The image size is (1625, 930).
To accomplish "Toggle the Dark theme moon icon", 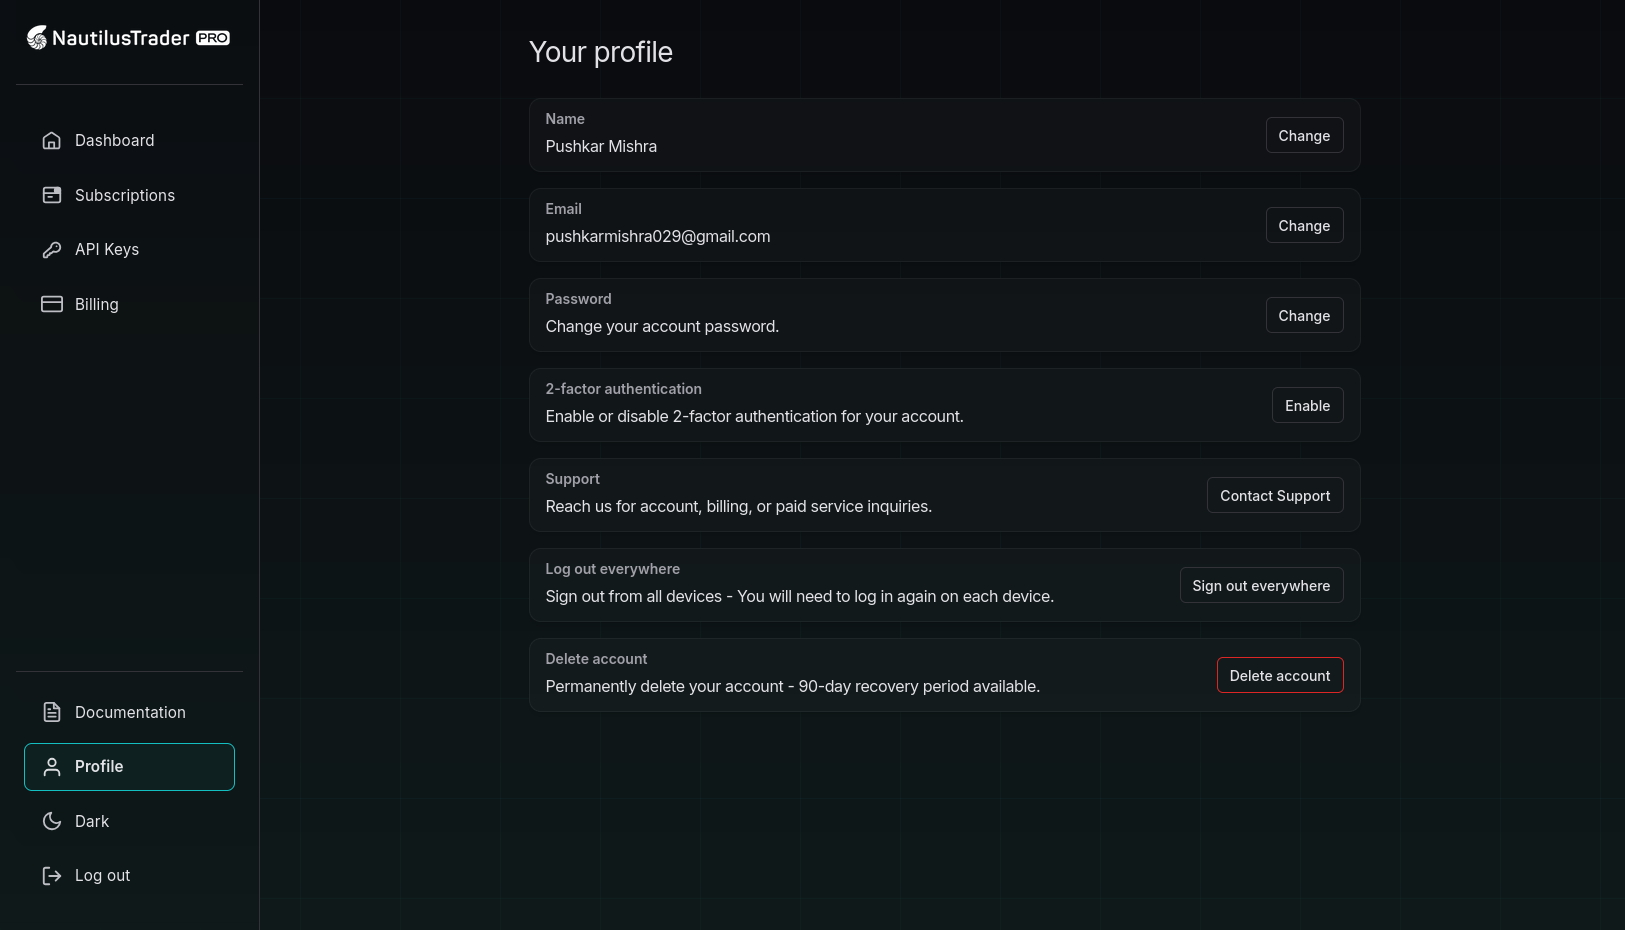I will [52, 821].
